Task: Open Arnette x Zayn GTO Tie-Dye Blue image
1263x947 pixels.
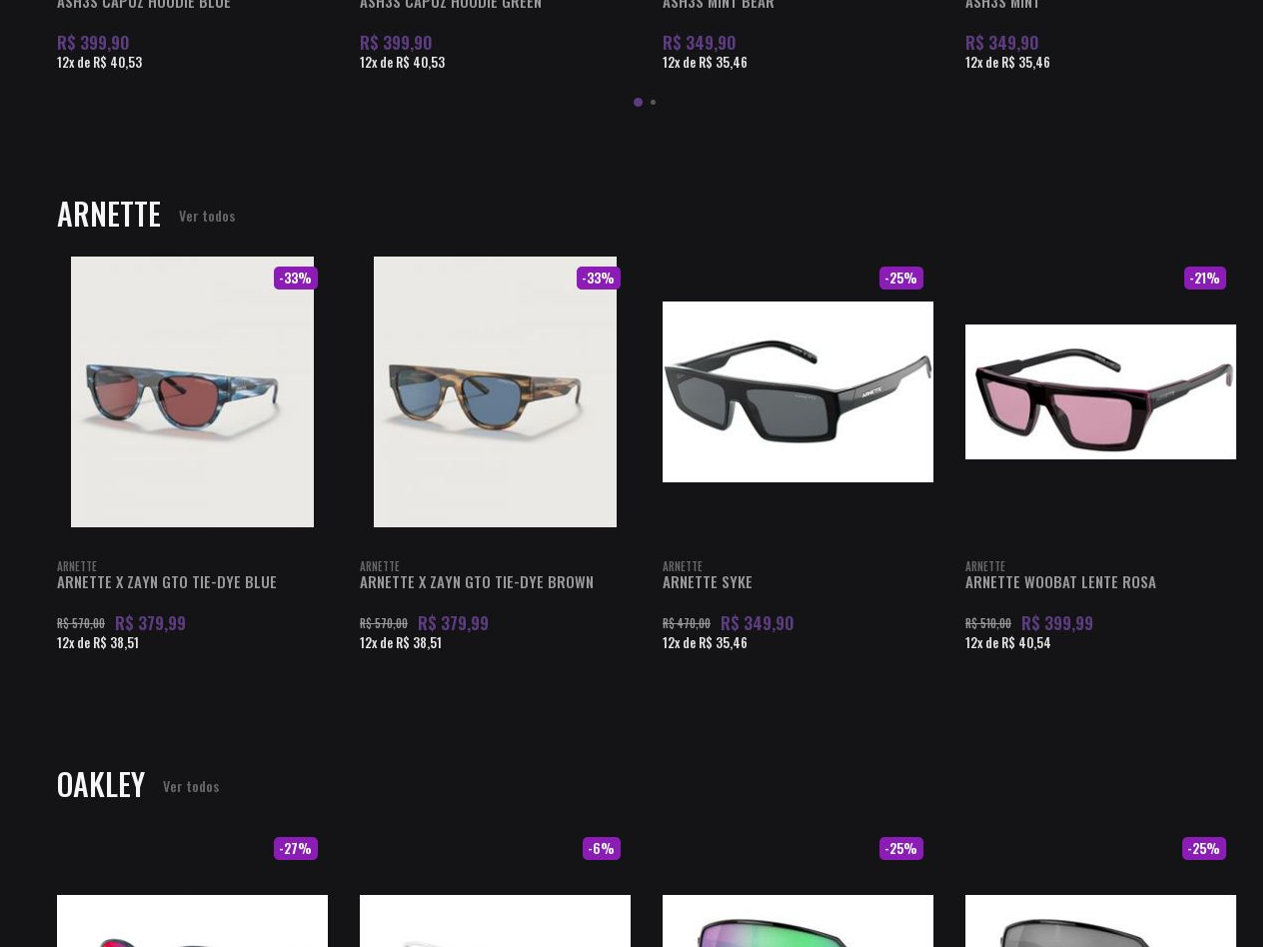Action: [x=192, y=392]
